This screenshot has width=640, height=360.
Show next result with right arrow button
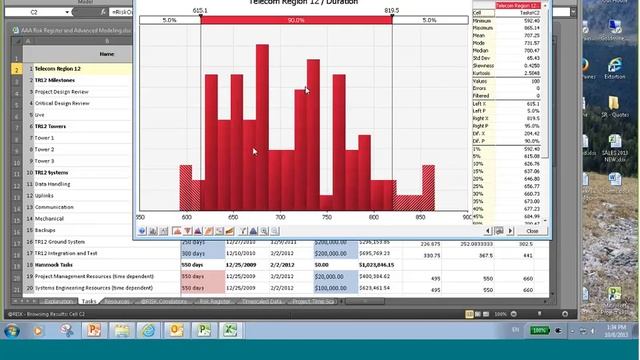tap(510, 231)
